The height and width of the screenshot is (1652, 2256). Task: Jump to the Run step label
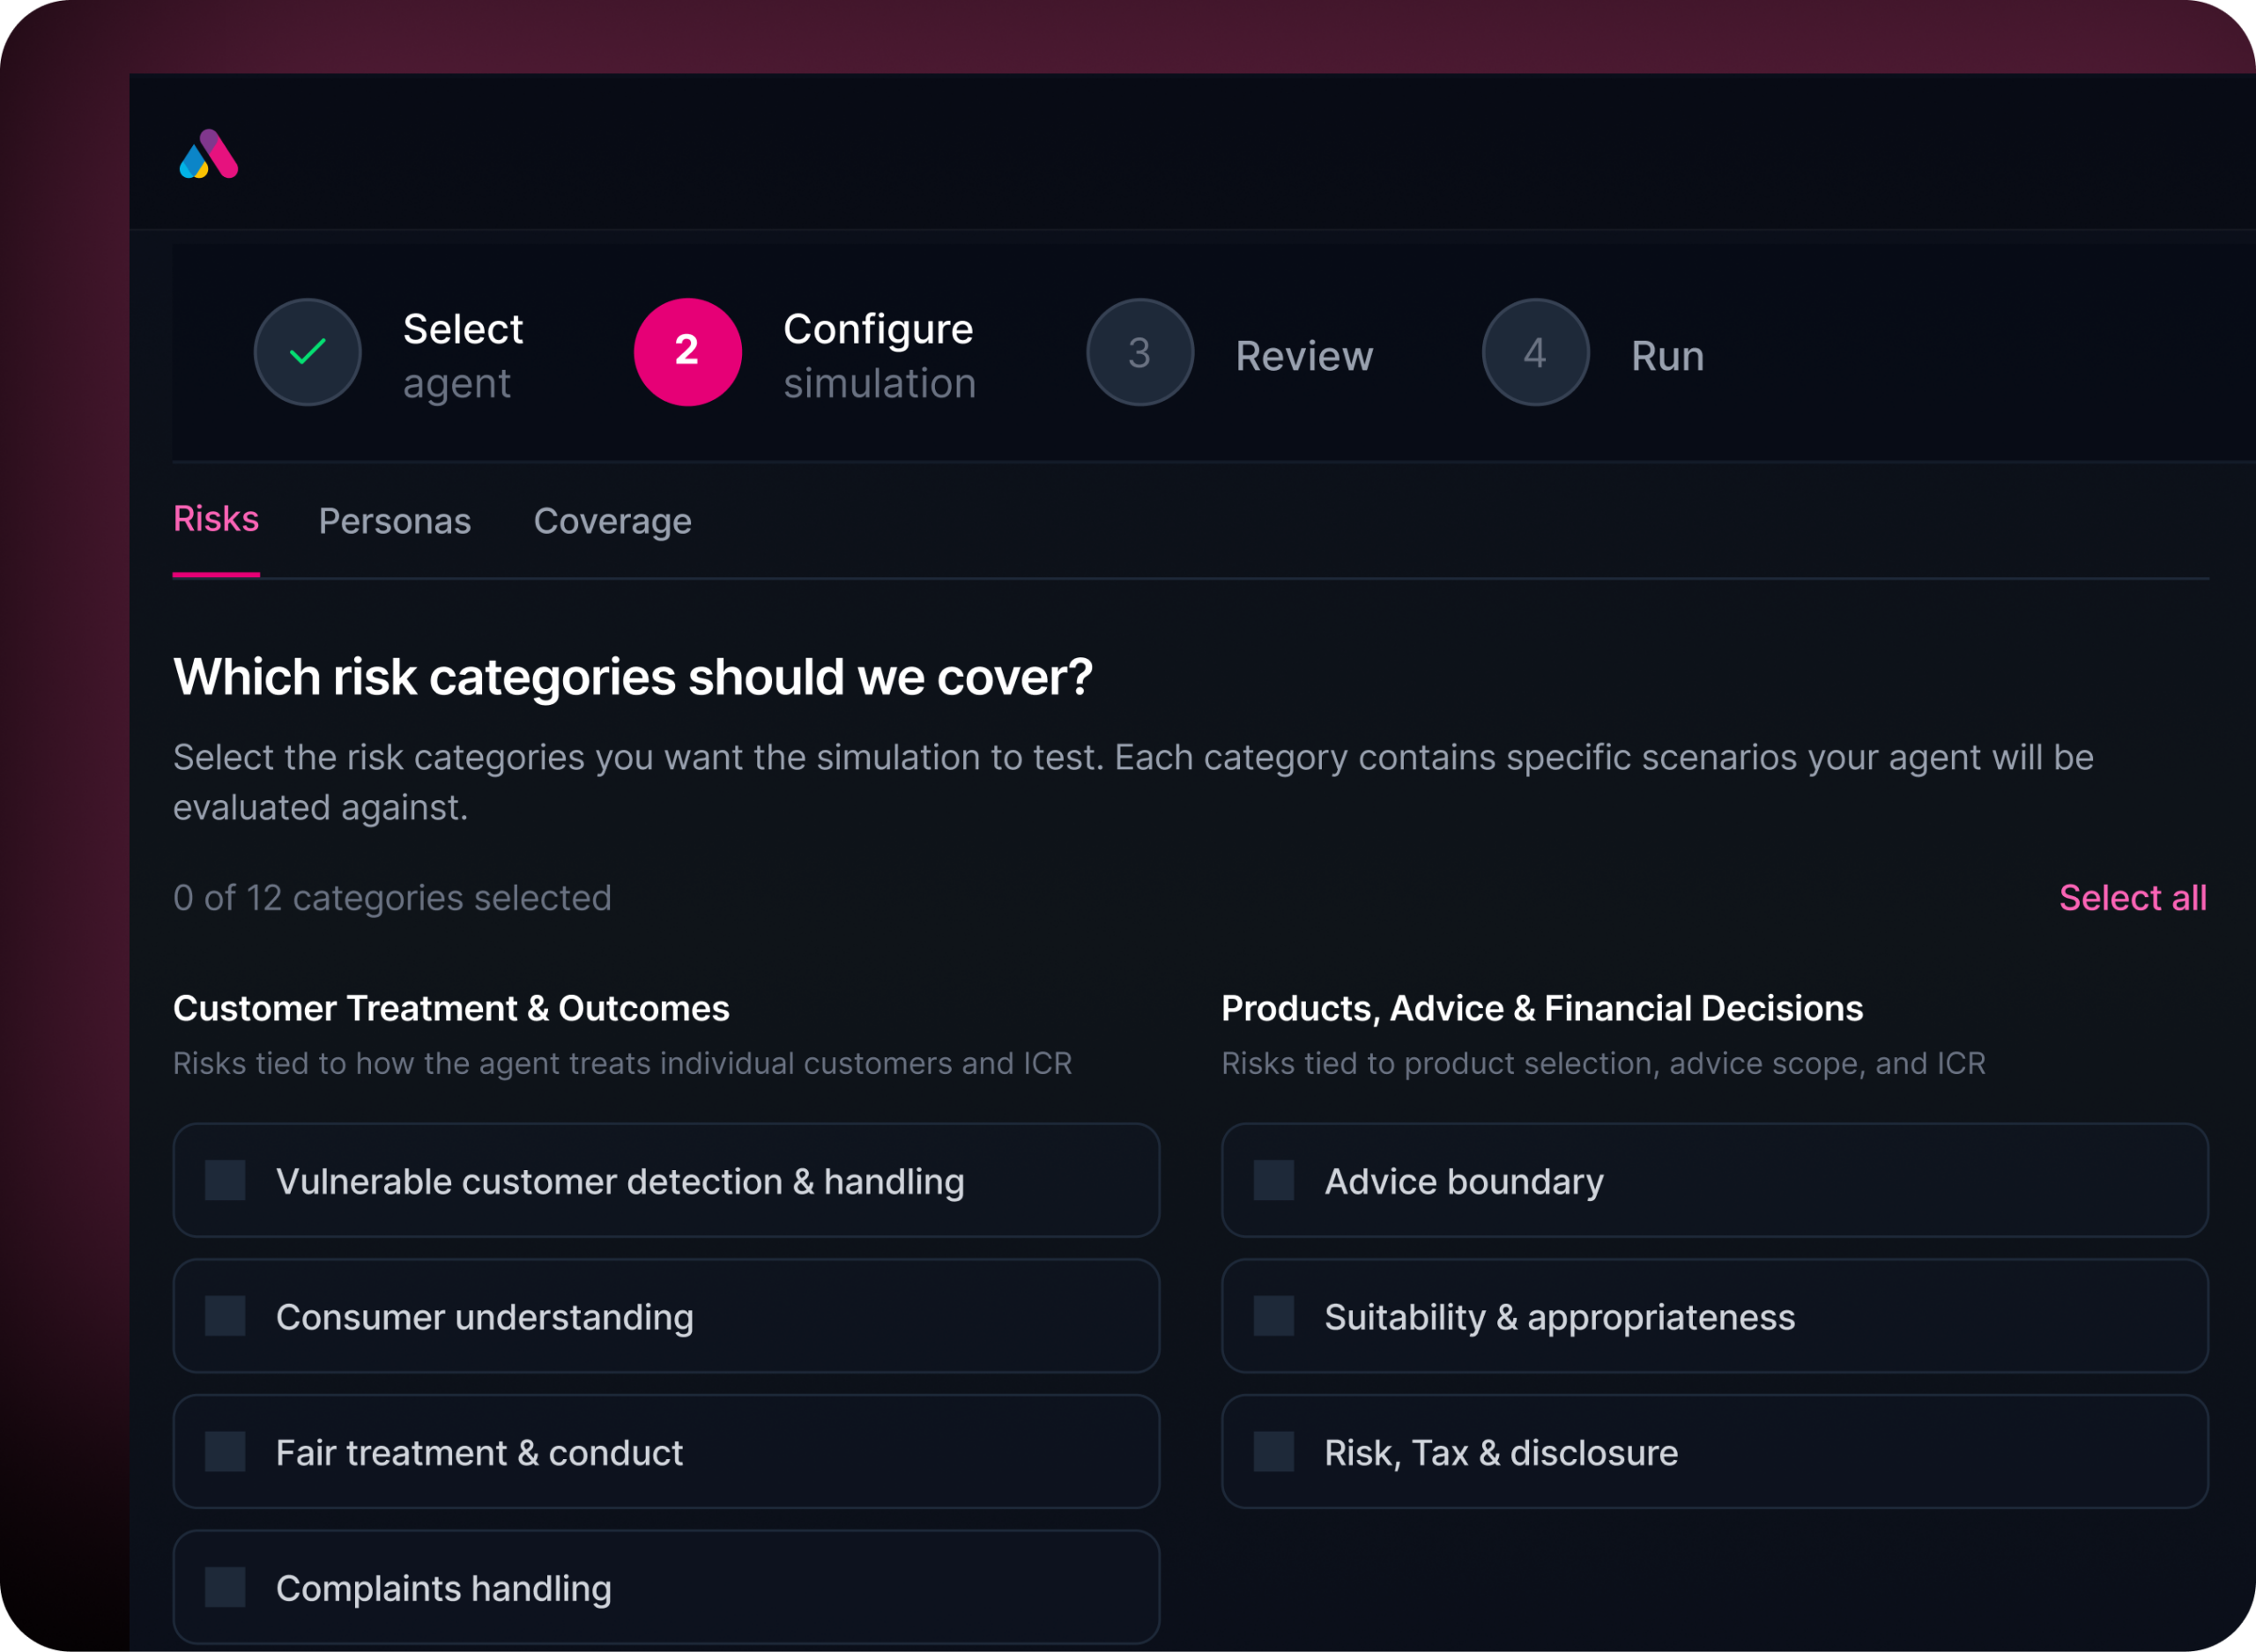1667,356
